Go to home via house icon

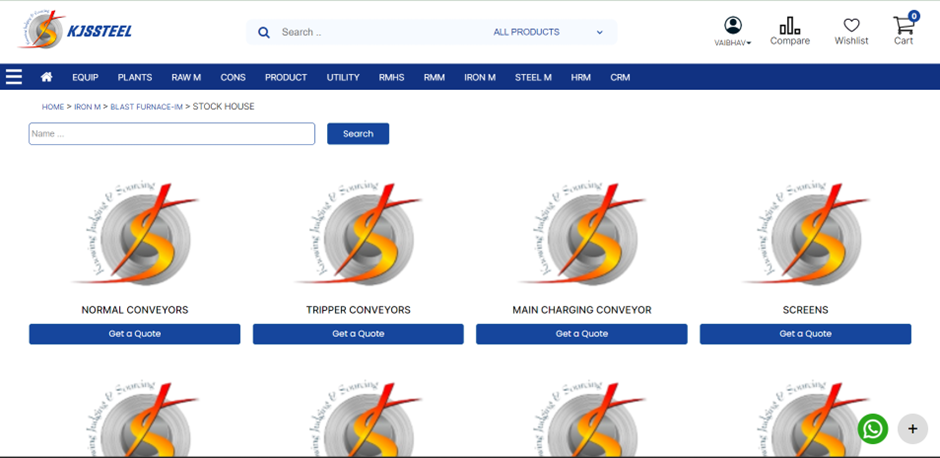coord(46,77)
